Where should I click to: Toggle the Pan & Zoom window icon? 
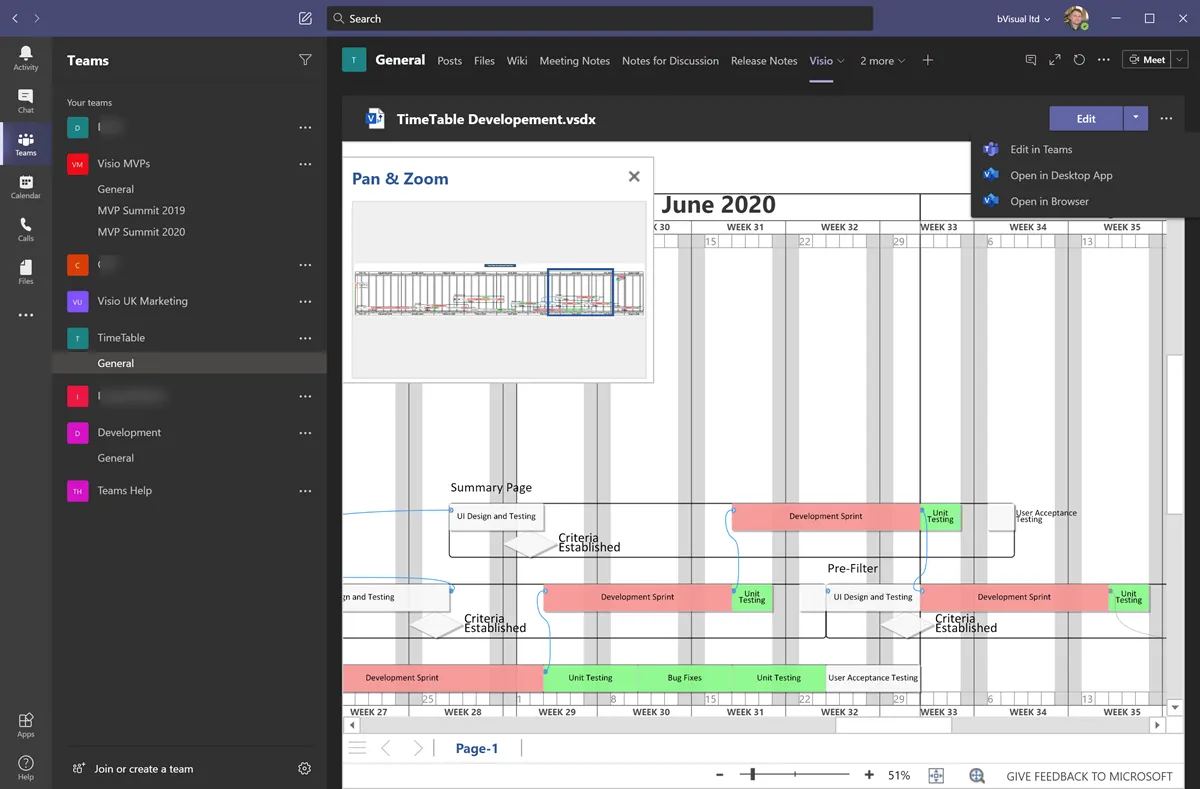[977, 776]
